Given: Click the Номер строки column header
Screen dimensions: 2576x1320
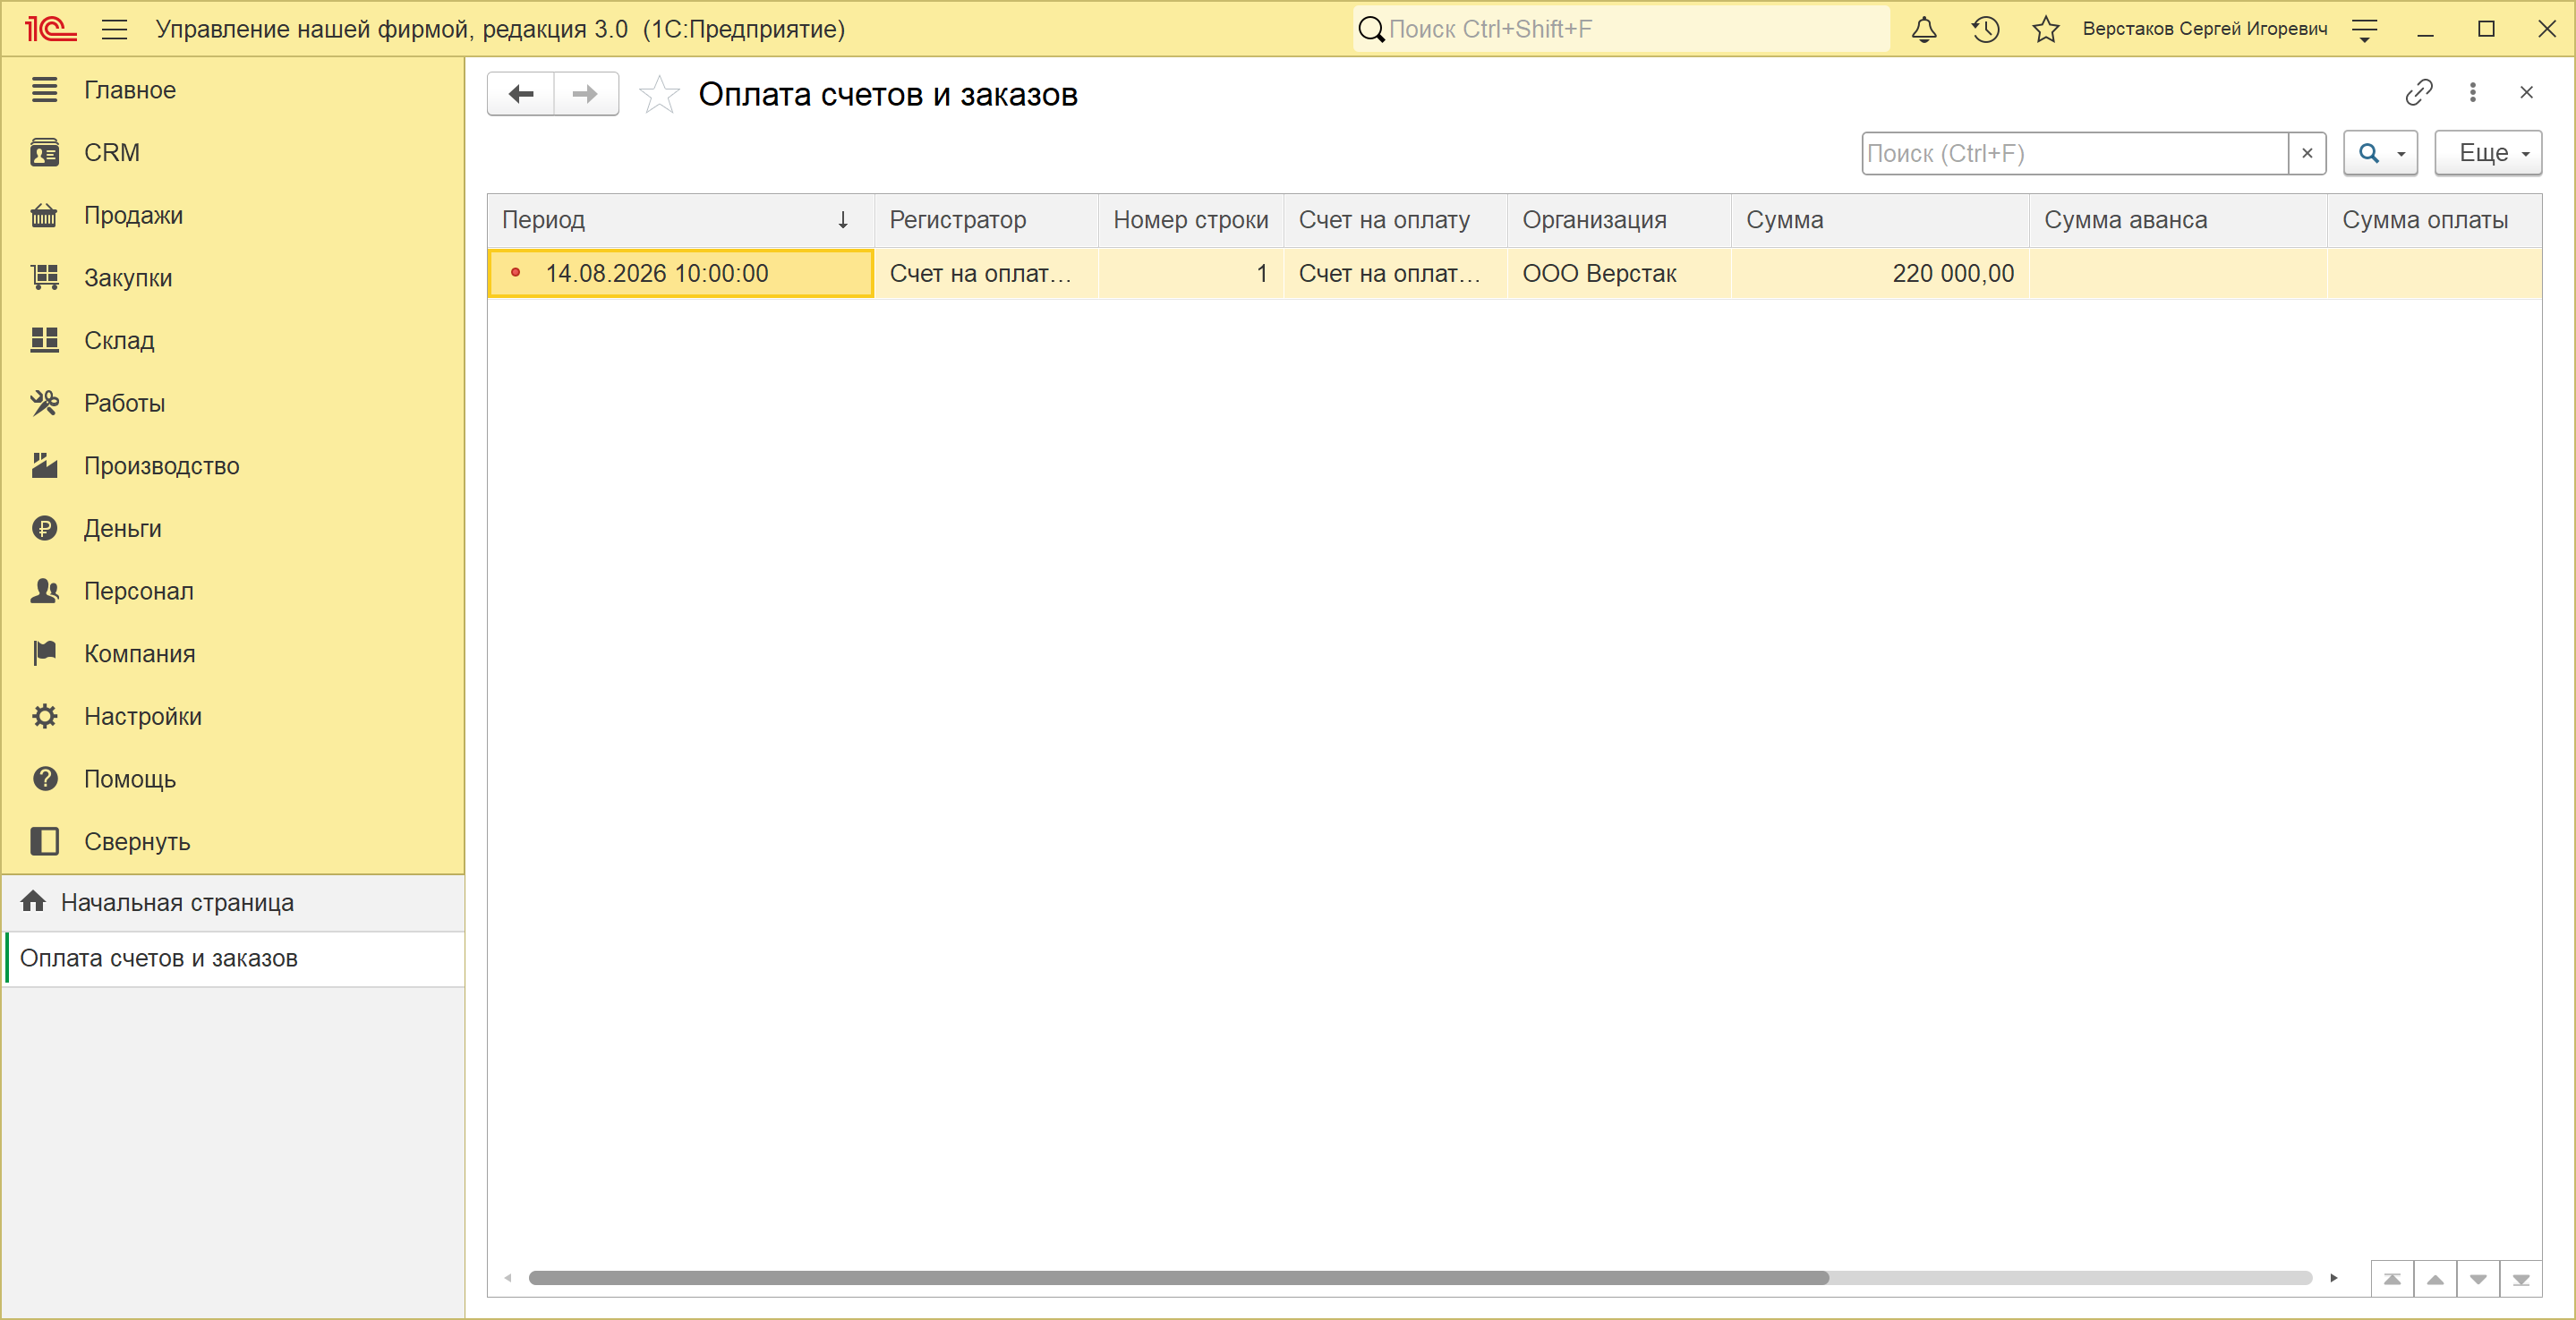Looking at the screenshot, I should point(1191,220).
